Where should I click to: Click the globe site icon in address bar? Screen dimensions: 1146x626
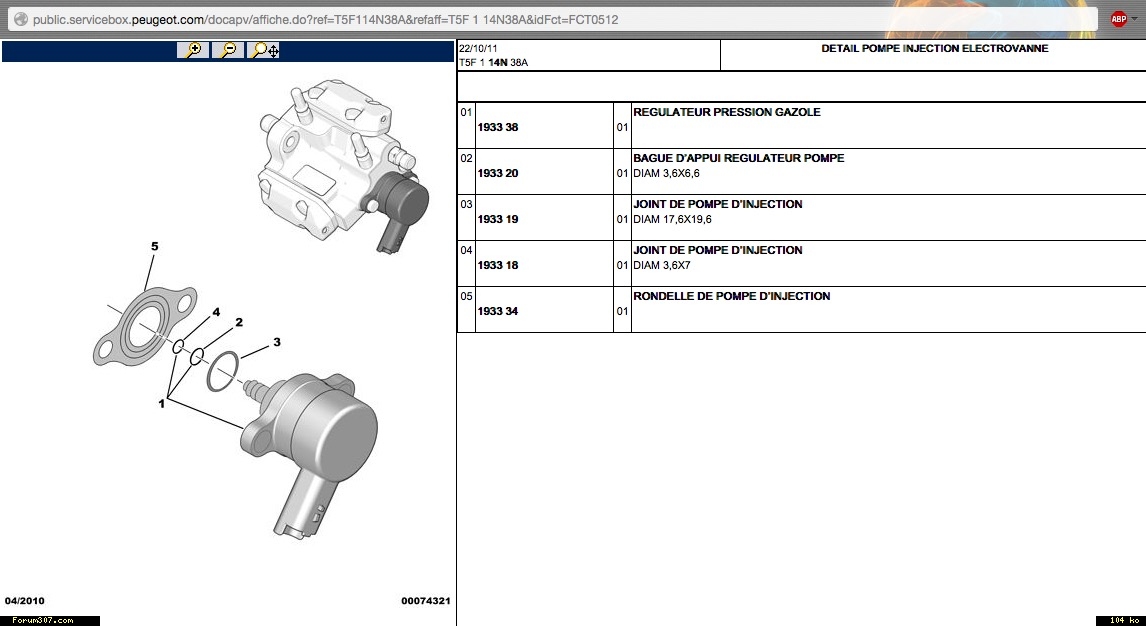click(20, 20)
